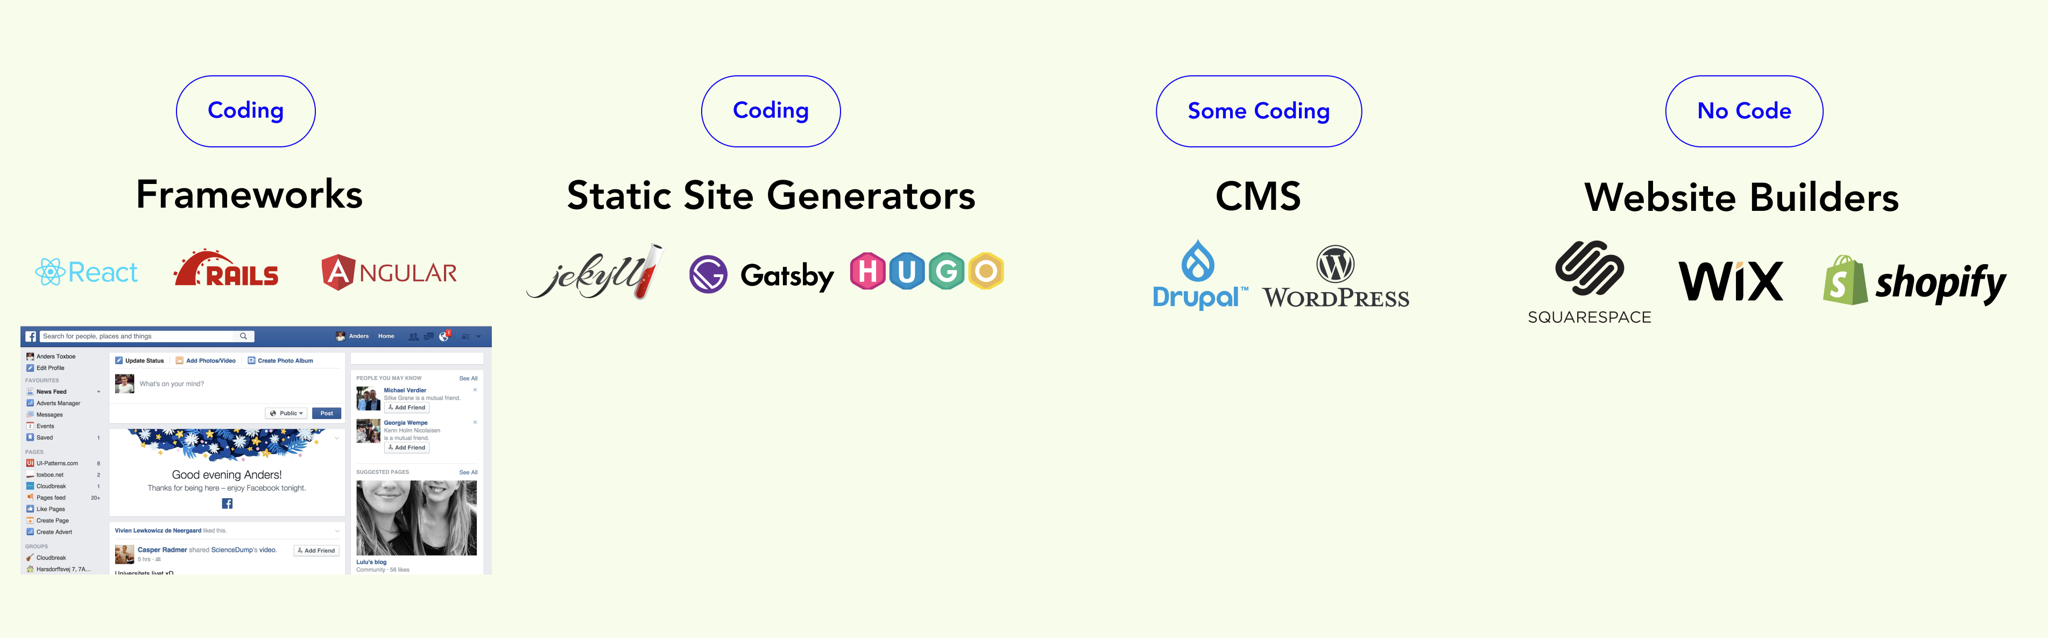Image resolution: width=2048 pixels, height=638 pixels.
Task: Select the Rails logo
Action: (226, 269)
